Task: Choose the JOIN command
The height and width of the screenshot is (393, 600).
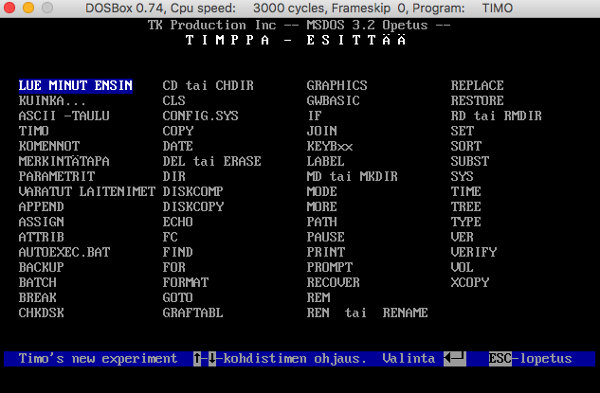Action: click(x=322, y=131)
